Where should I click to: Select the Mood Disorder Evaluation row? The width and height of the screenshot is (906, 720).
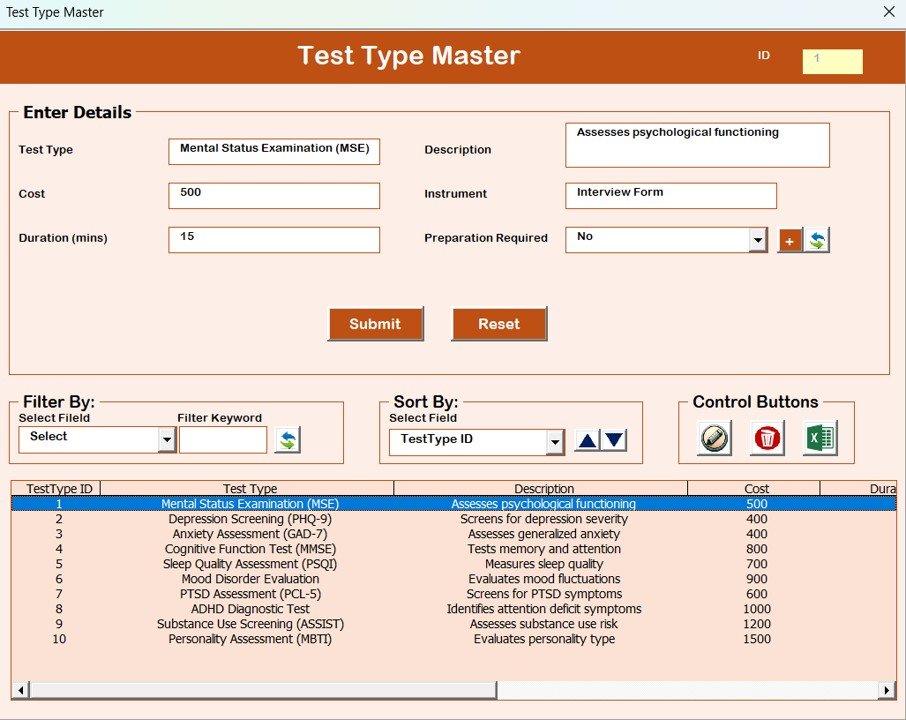454,579
